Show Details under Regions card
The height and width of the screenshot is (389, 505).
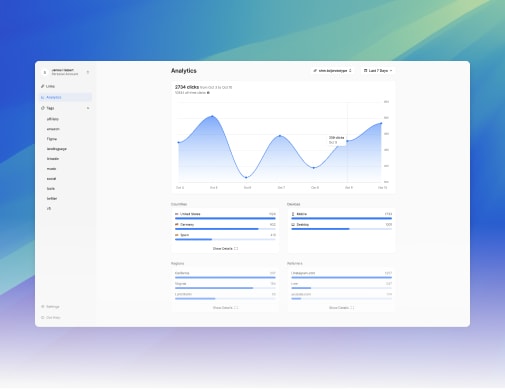coord(225,308)
